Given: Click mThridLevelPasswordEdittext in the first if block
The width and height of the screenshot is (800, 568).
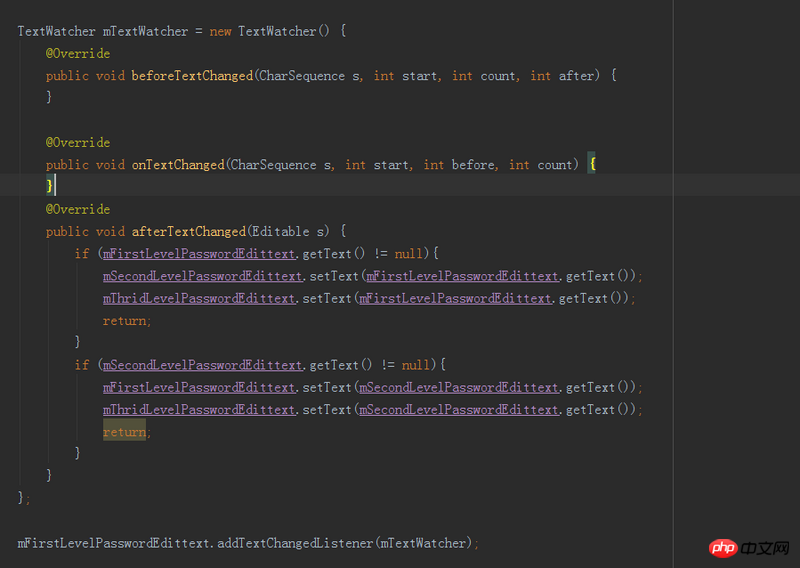Looking at the screenshot, I should pyautogui.click(x=199, y=299).
